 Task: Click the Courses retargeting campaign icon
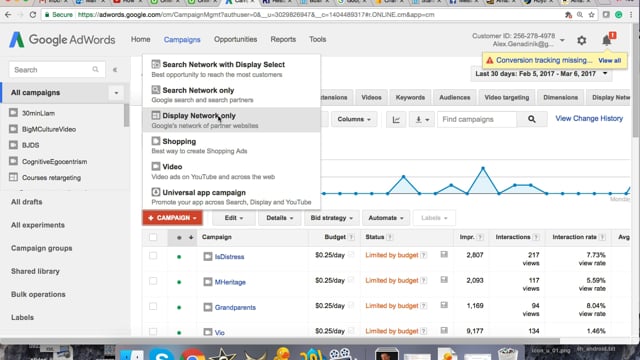pos(13,177)
